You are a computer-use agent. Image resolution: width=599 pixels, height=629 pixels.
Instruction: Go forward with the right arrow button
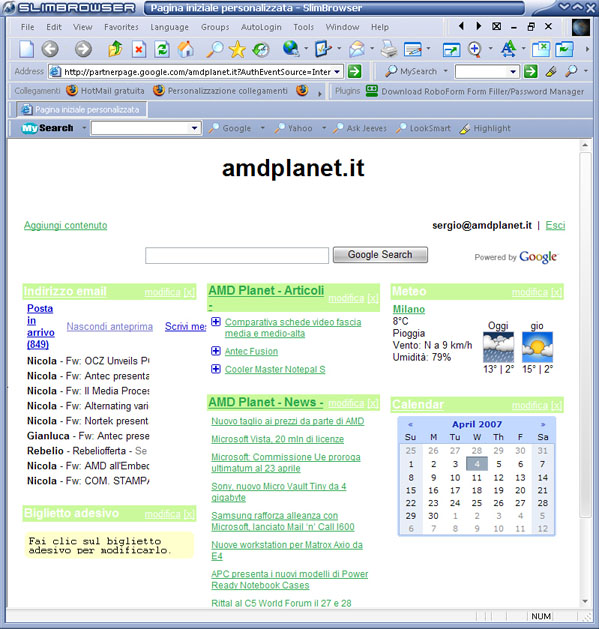(x=83, y=49)
